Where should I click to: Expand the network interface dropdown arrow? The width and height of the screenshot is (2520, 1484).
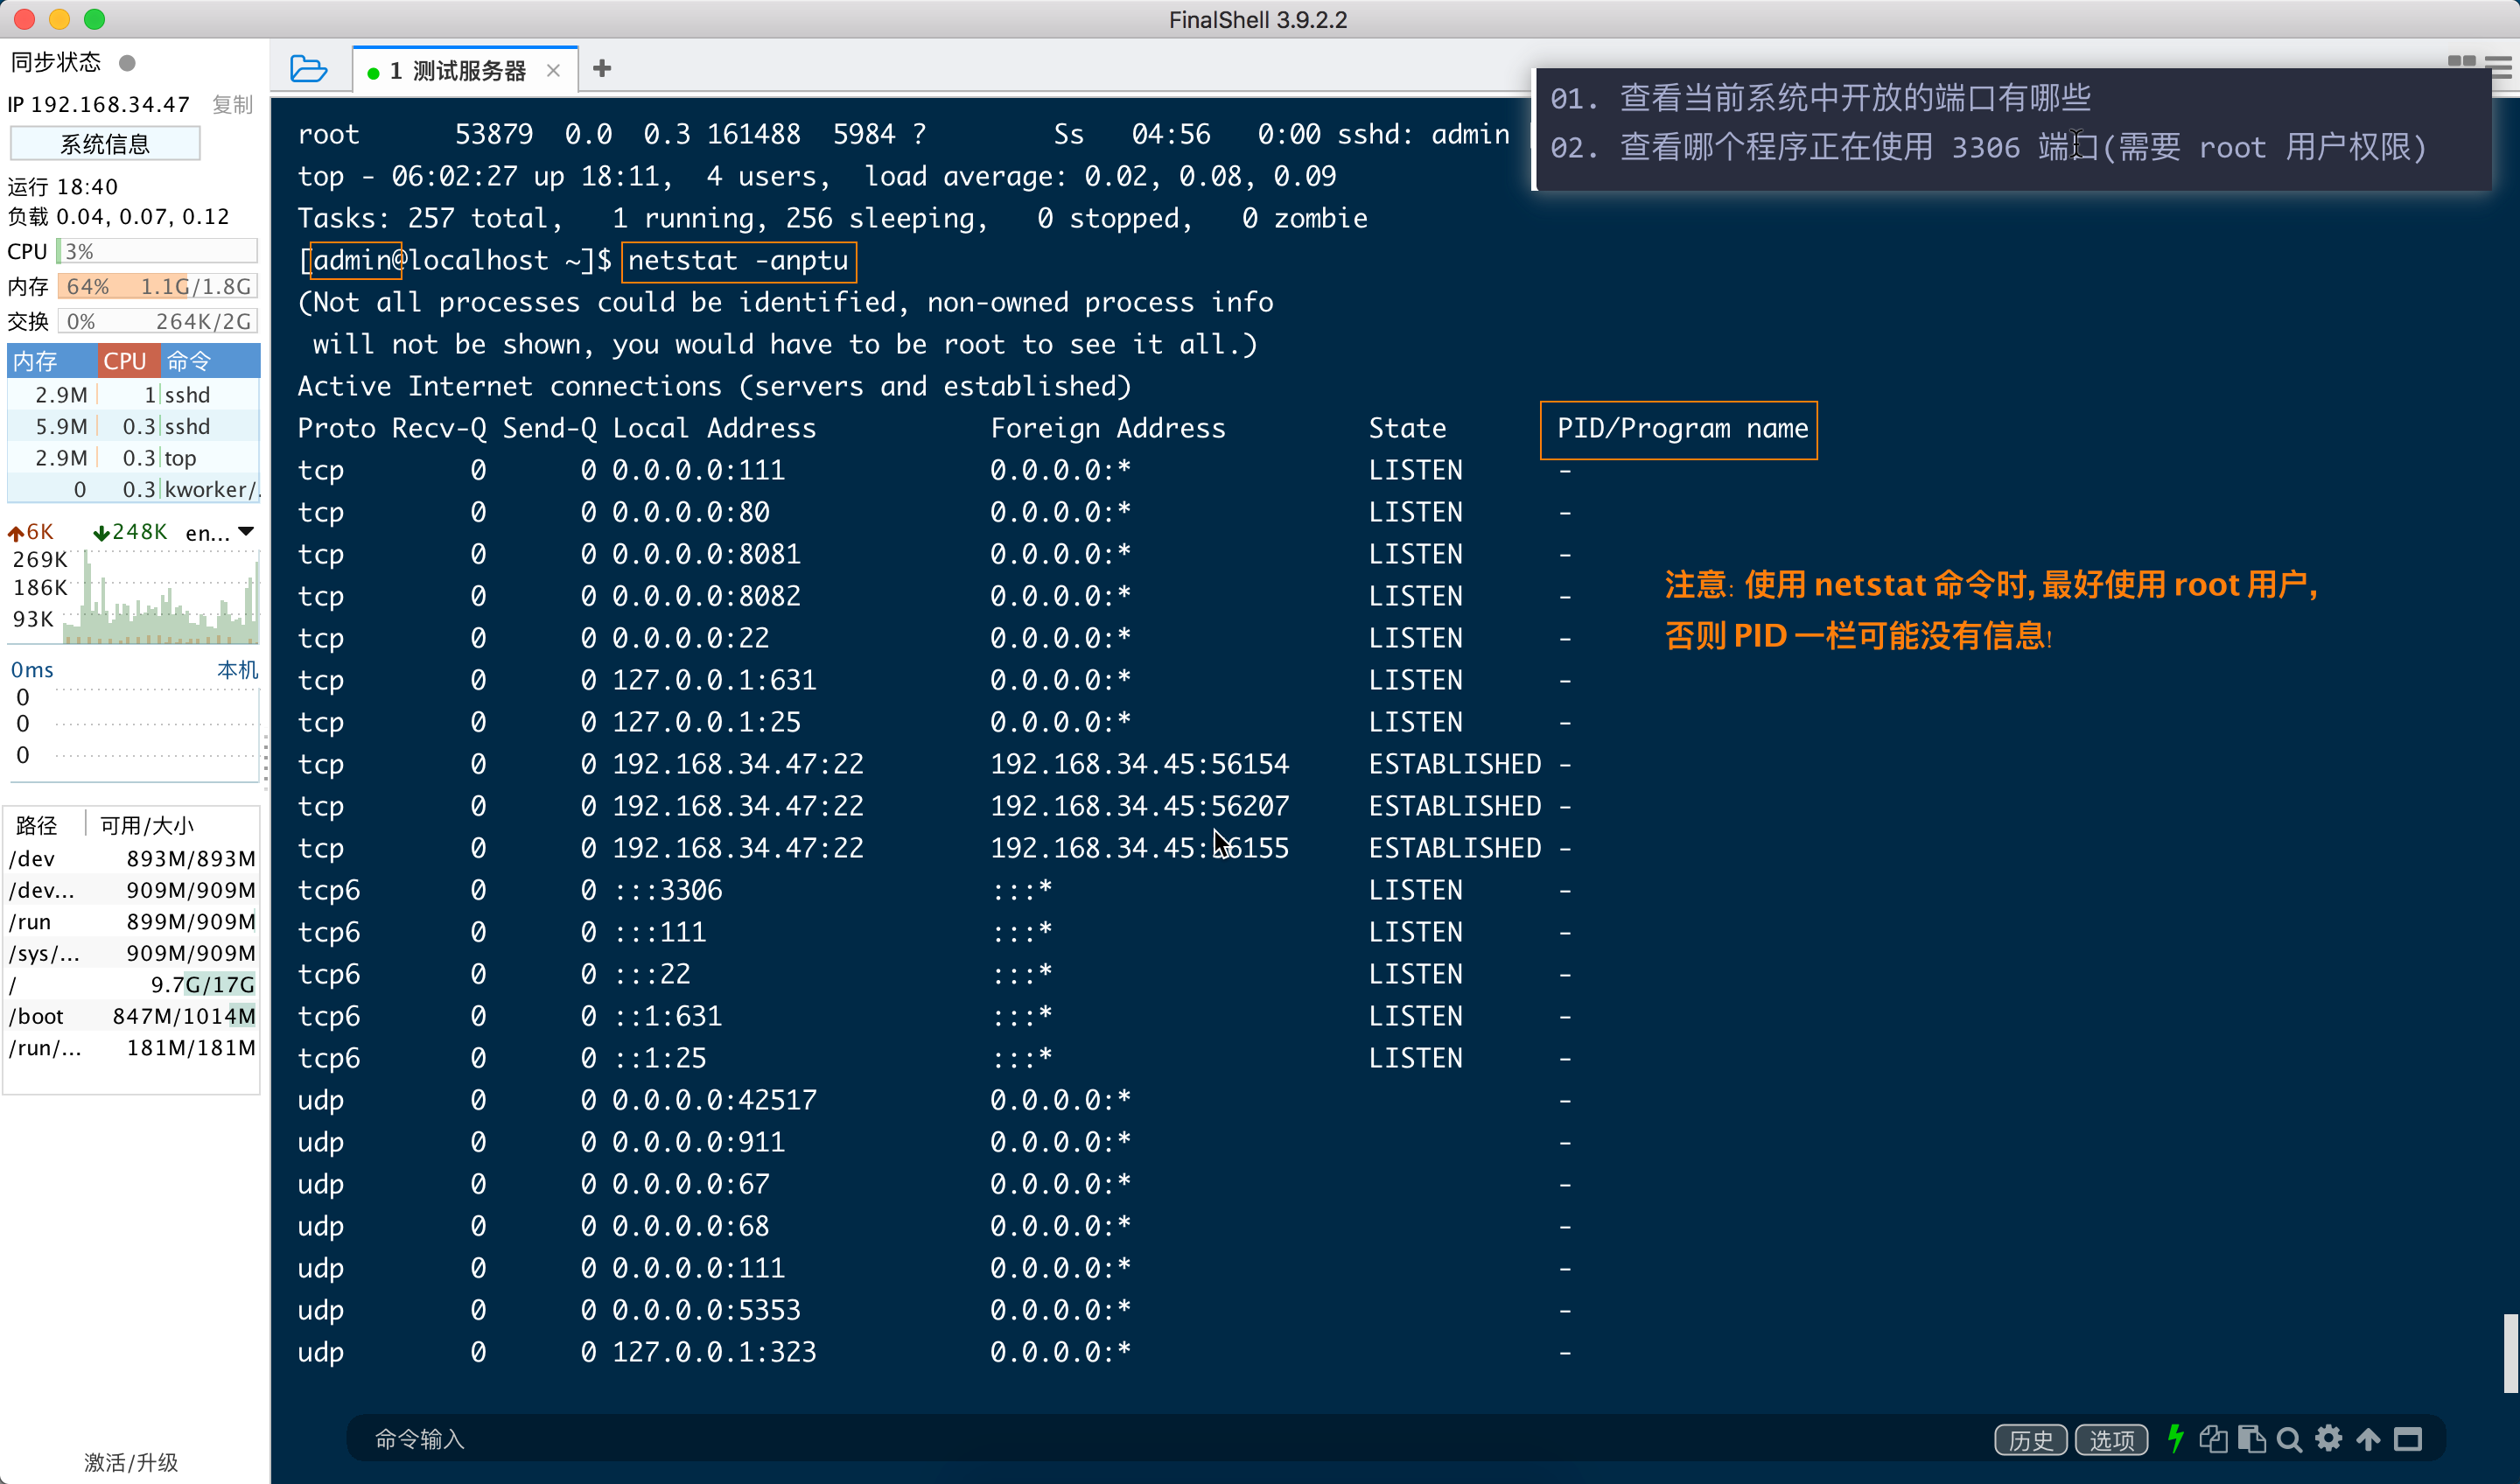(x=246, y=532)
